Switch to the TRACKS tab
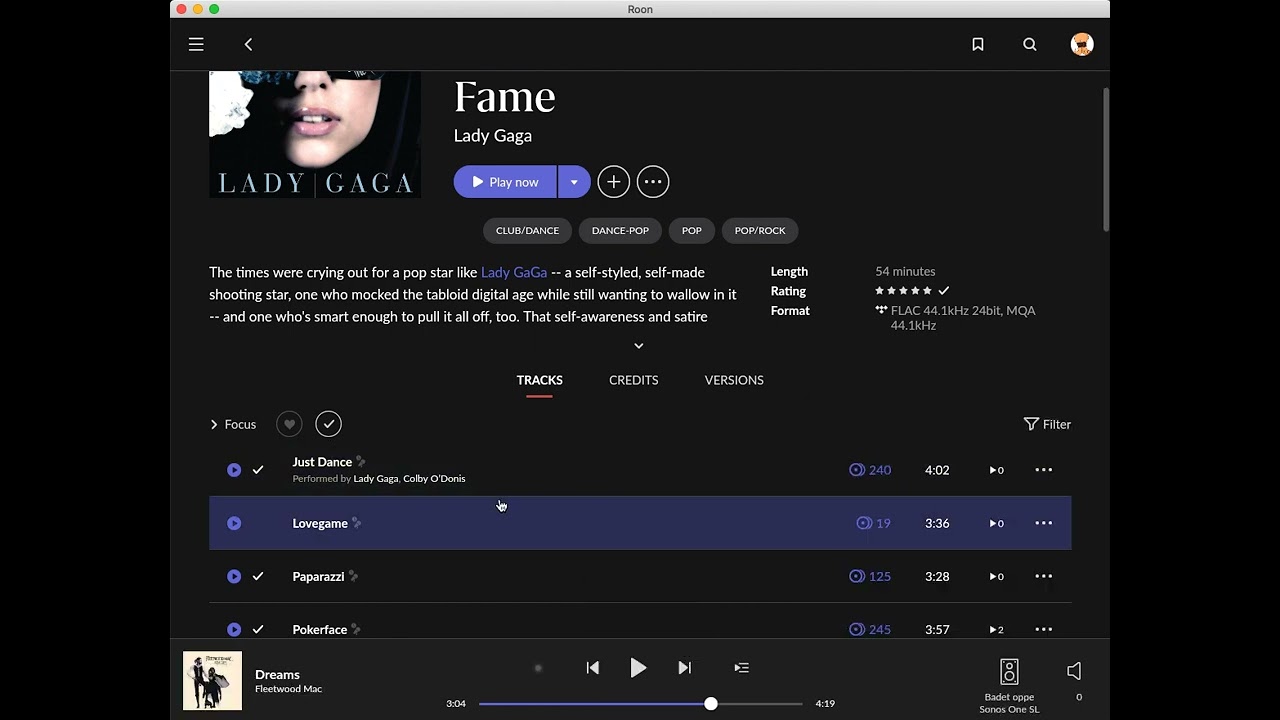Screen dimensions: 1280x720 point(540,380)
